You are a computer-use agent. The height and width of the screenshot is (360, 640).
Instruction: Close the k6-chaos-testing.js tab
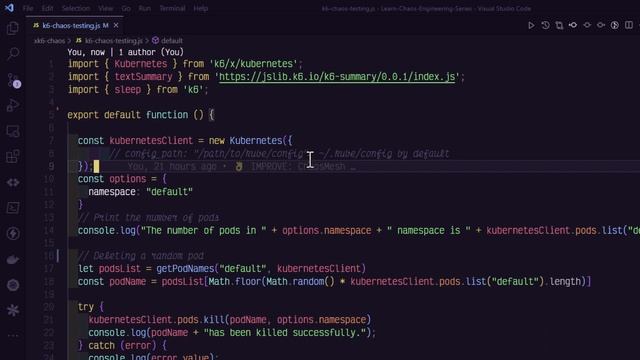point(116,25)
